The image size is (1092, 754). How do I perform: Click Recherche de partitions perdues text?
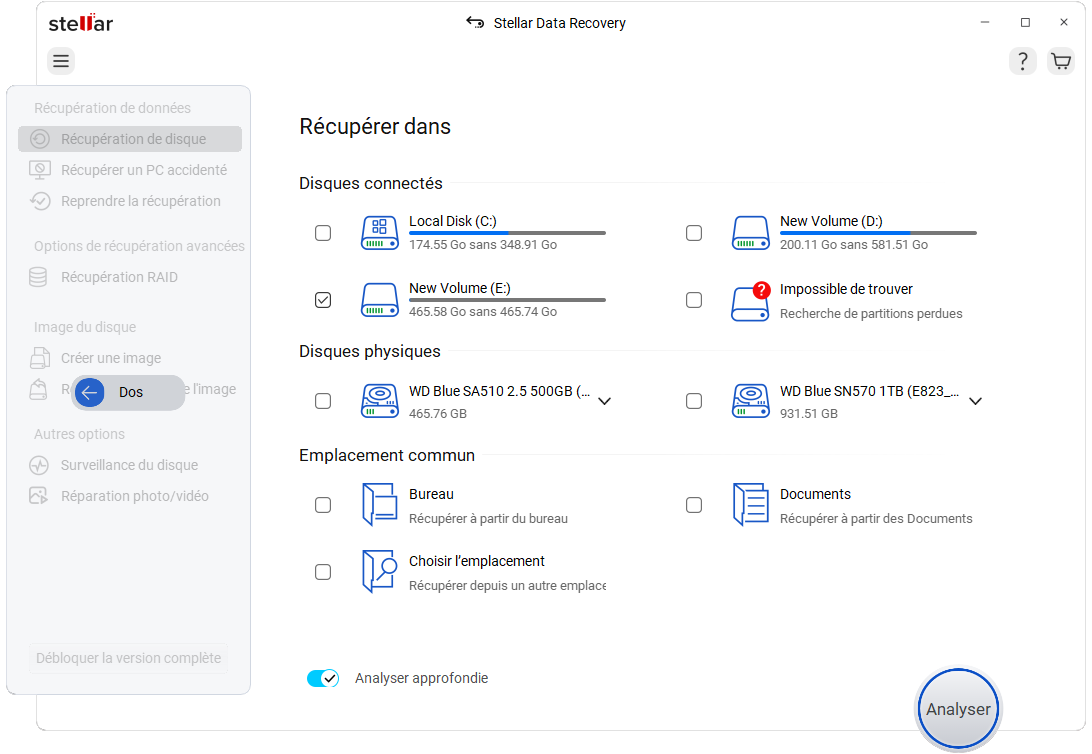[x=871, y=313]
